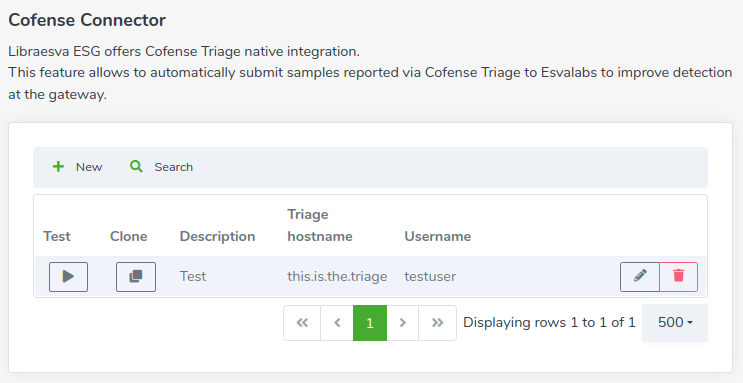743x383 pixels.
Task: Delete the Test connector with trash icon
Action: click(679, 277)
